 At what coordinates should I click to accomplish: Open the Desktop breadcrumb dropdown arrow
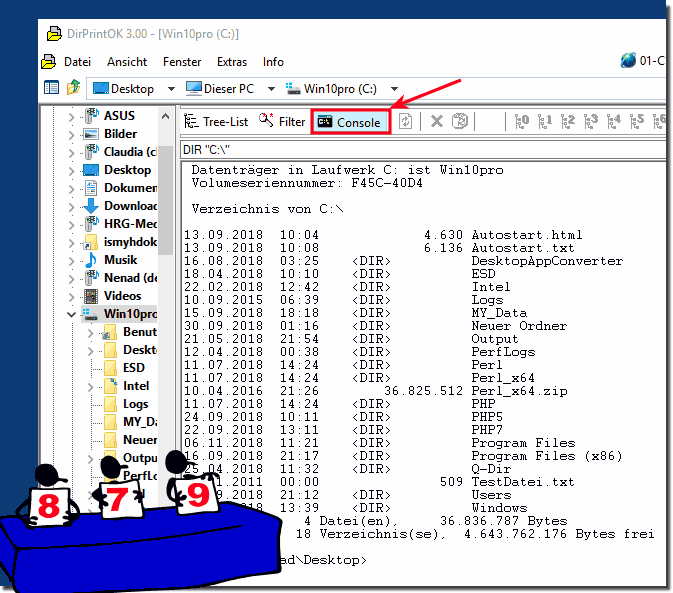(171, 89)
